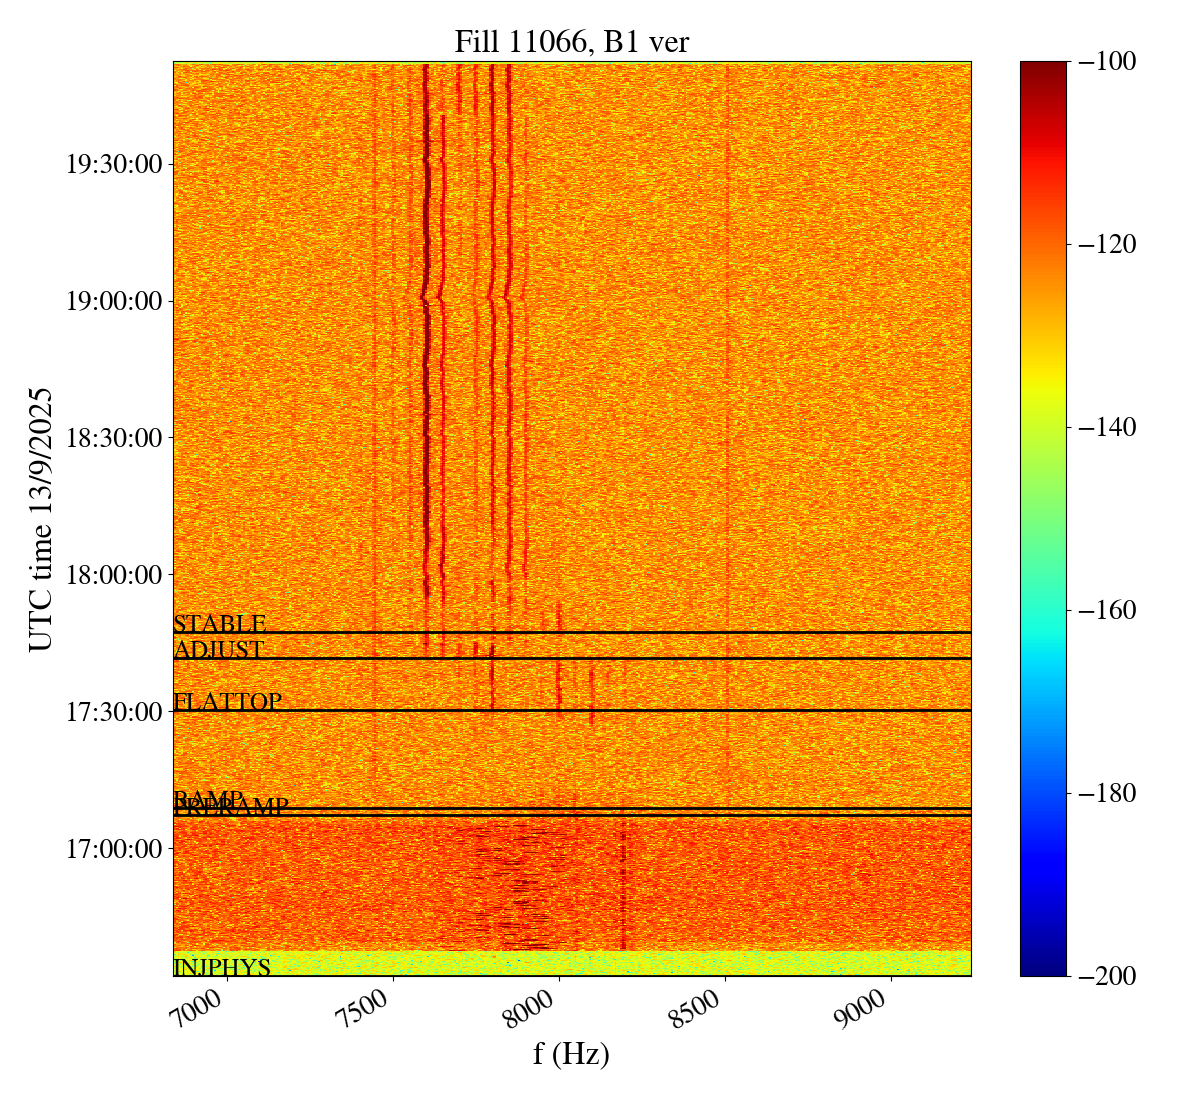Click the "UTC time 13/9/2025" y-axis label
The image size is (1200, 1100).
tap(41, 519)
